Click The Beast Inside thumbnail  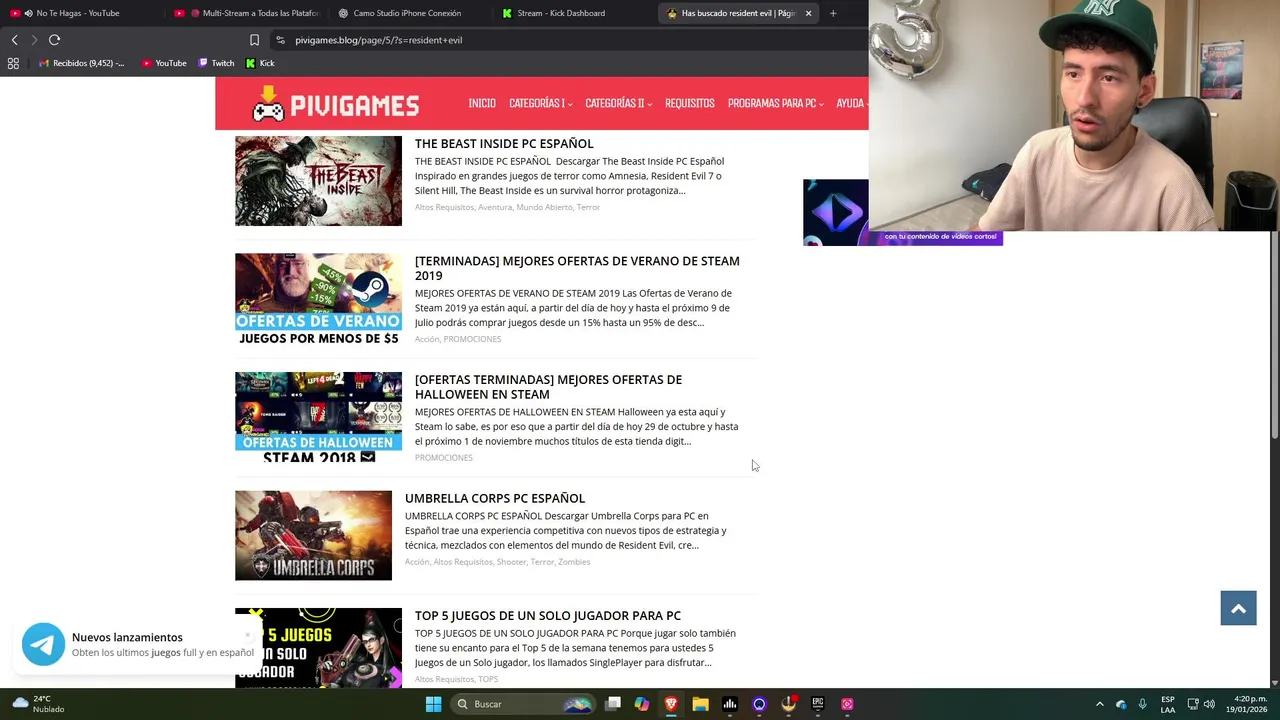(x=318, y=181)
